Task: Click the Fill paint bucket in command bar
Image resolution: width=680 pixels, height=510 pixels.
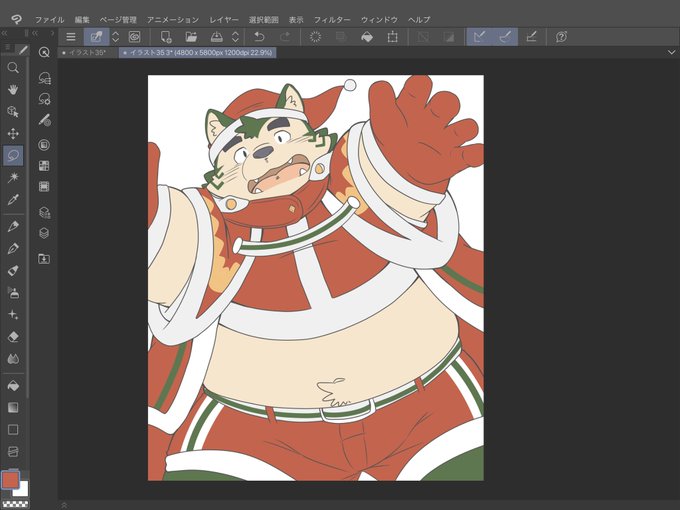Action: coord(367,37)
